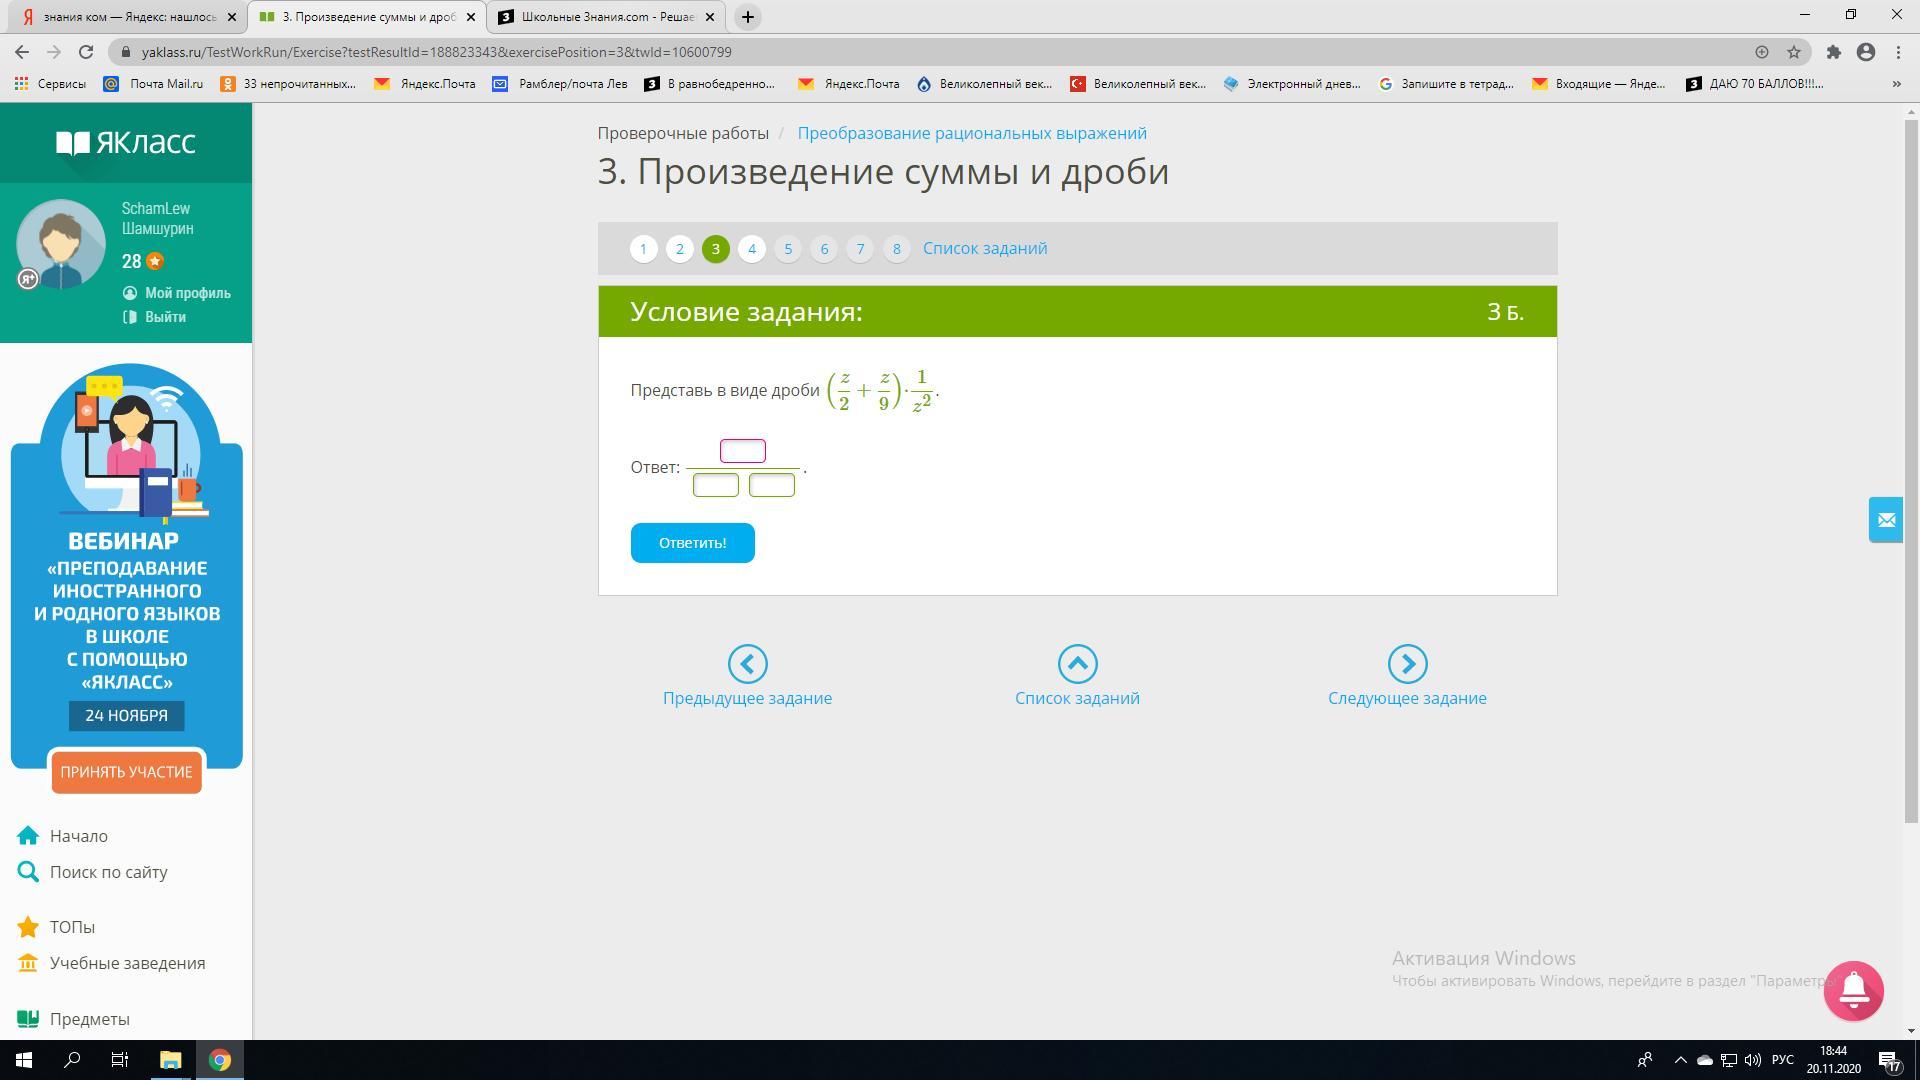Bookmark this page with the star icon
The width and height of the screenshot is (1920, 1080).
coord(1794,52)
